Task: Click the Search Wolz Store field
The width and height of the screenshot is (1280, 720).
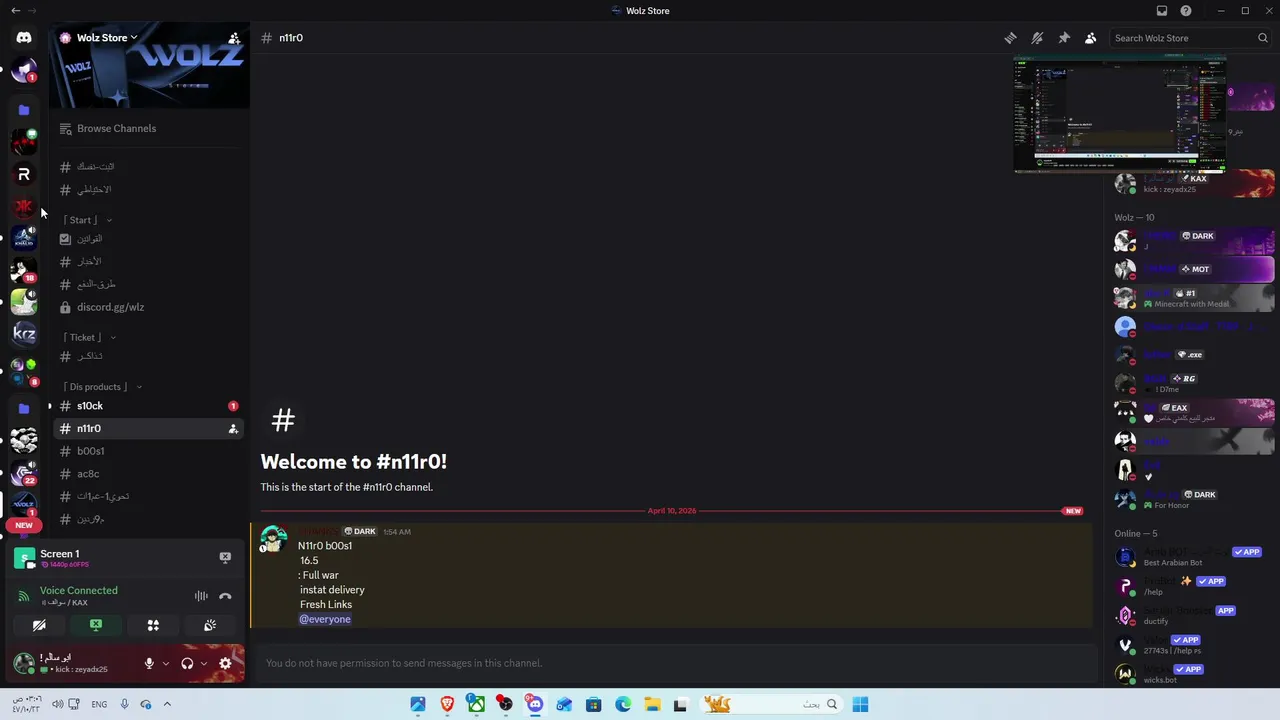Action: 1190,38
